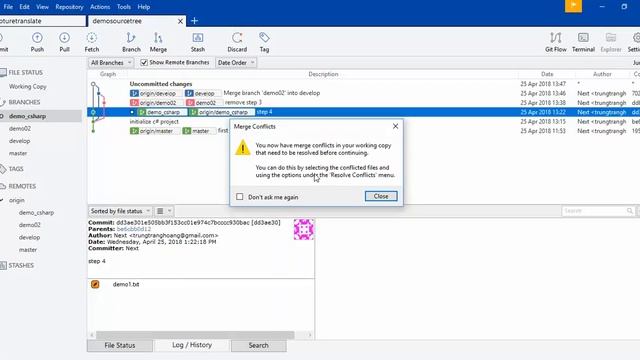
Task: Open the Explorer toolbar icon
Action: point(611,42)
